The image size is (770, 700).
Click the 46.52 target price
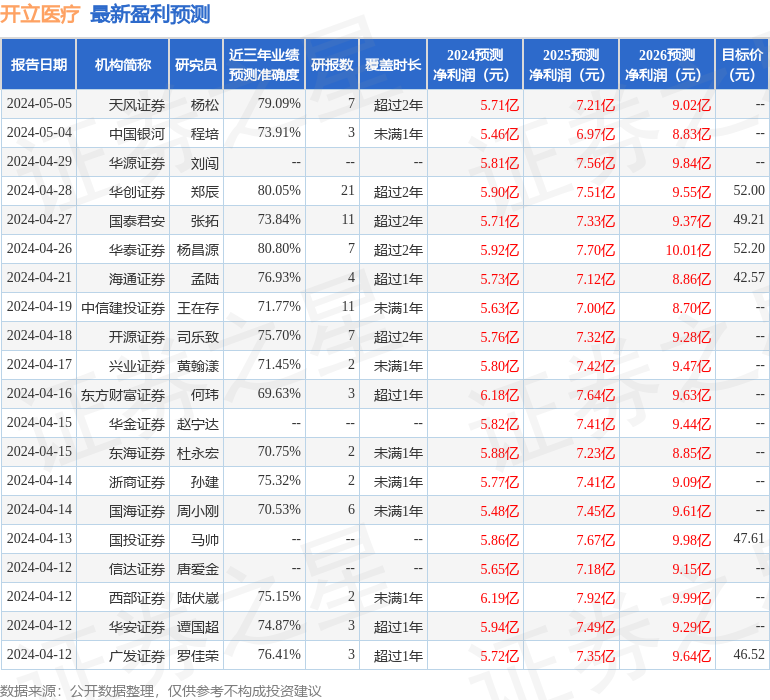pyautogui.click(x=749, y=654)
